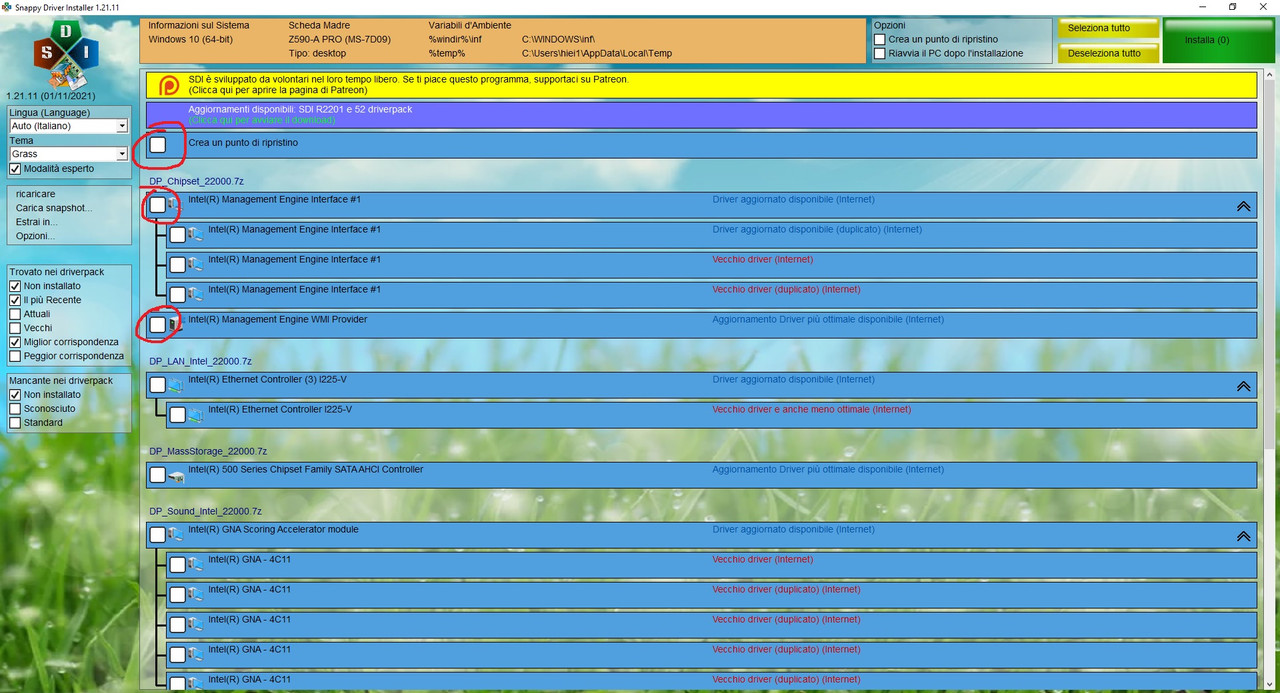Select the Ethernet Controller (3) I225-V checkbox

click(x=158, y=384)
